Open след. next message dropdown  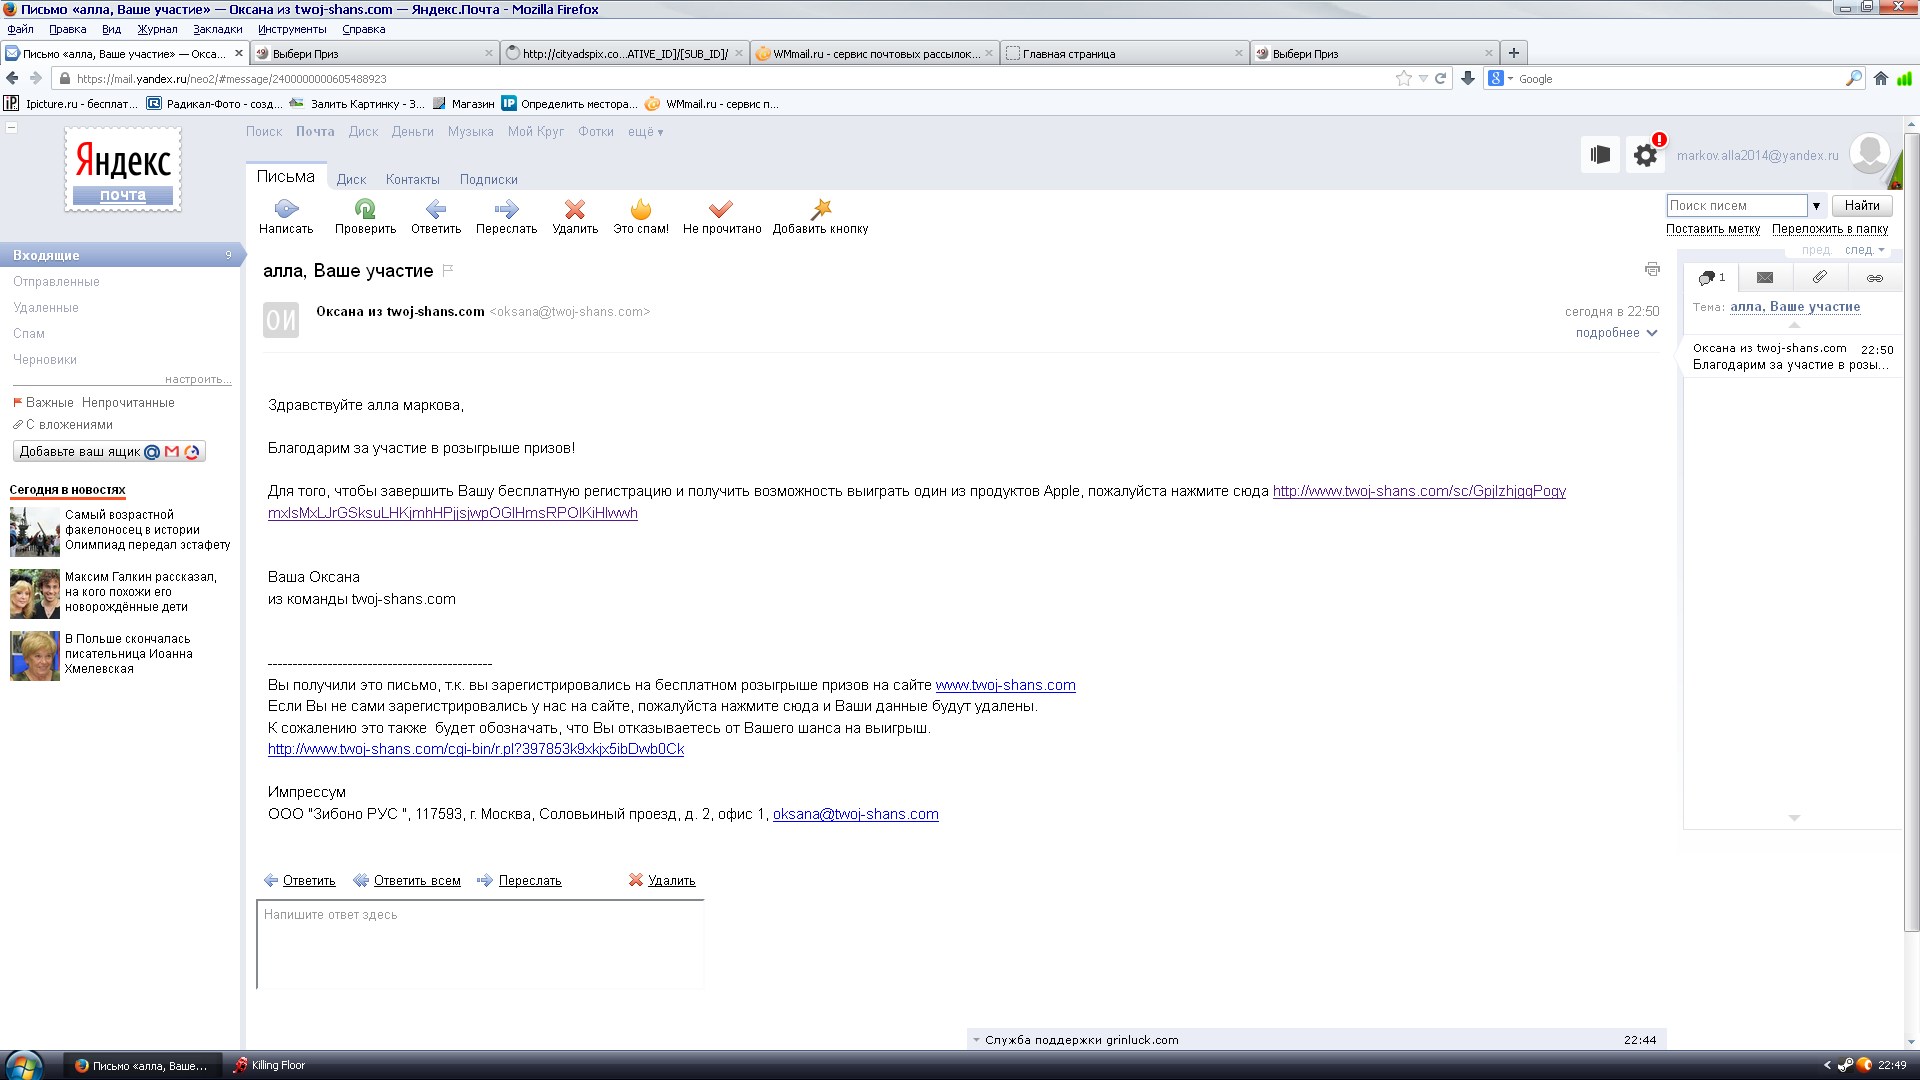click(x=1864, y=250)
